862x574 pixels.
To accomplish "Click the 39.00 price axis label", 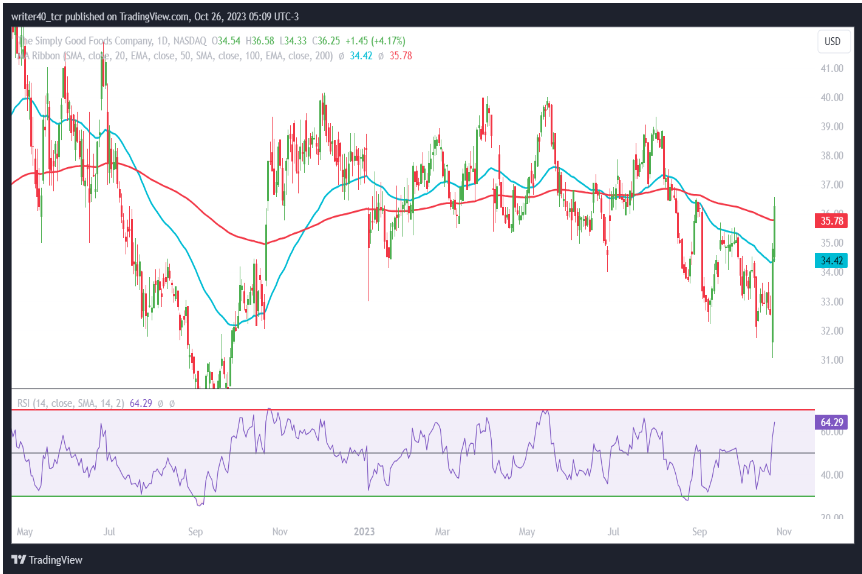I will coord(832,126).
